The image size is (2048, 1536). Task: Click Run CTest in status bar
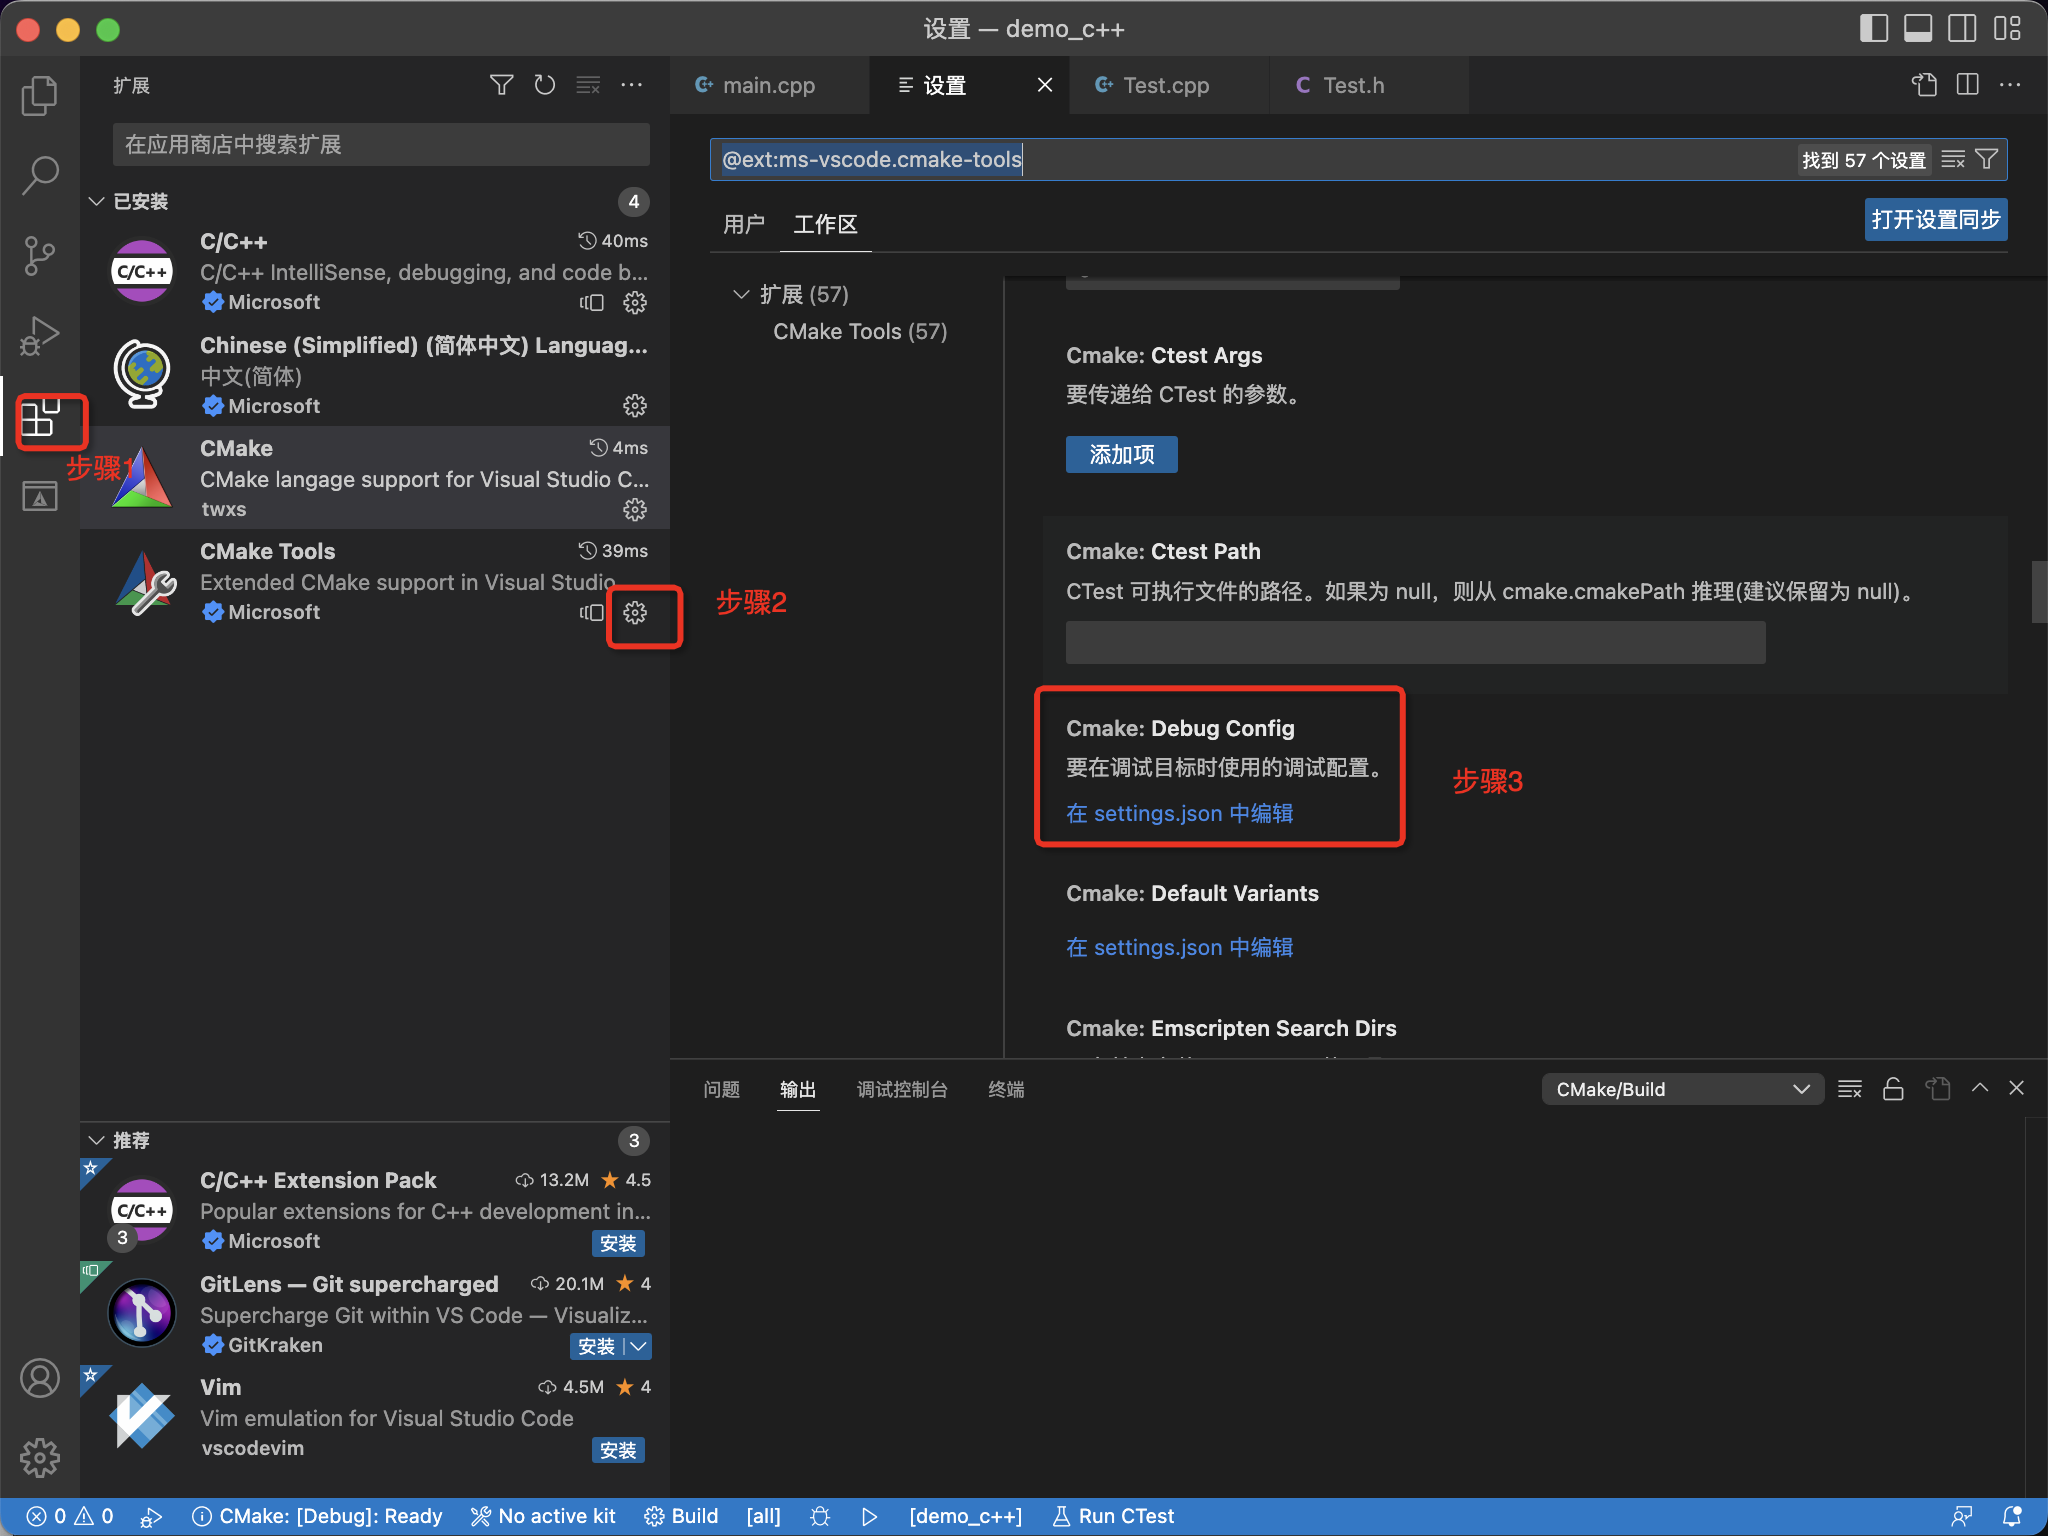click(x=1113, y=1516)
